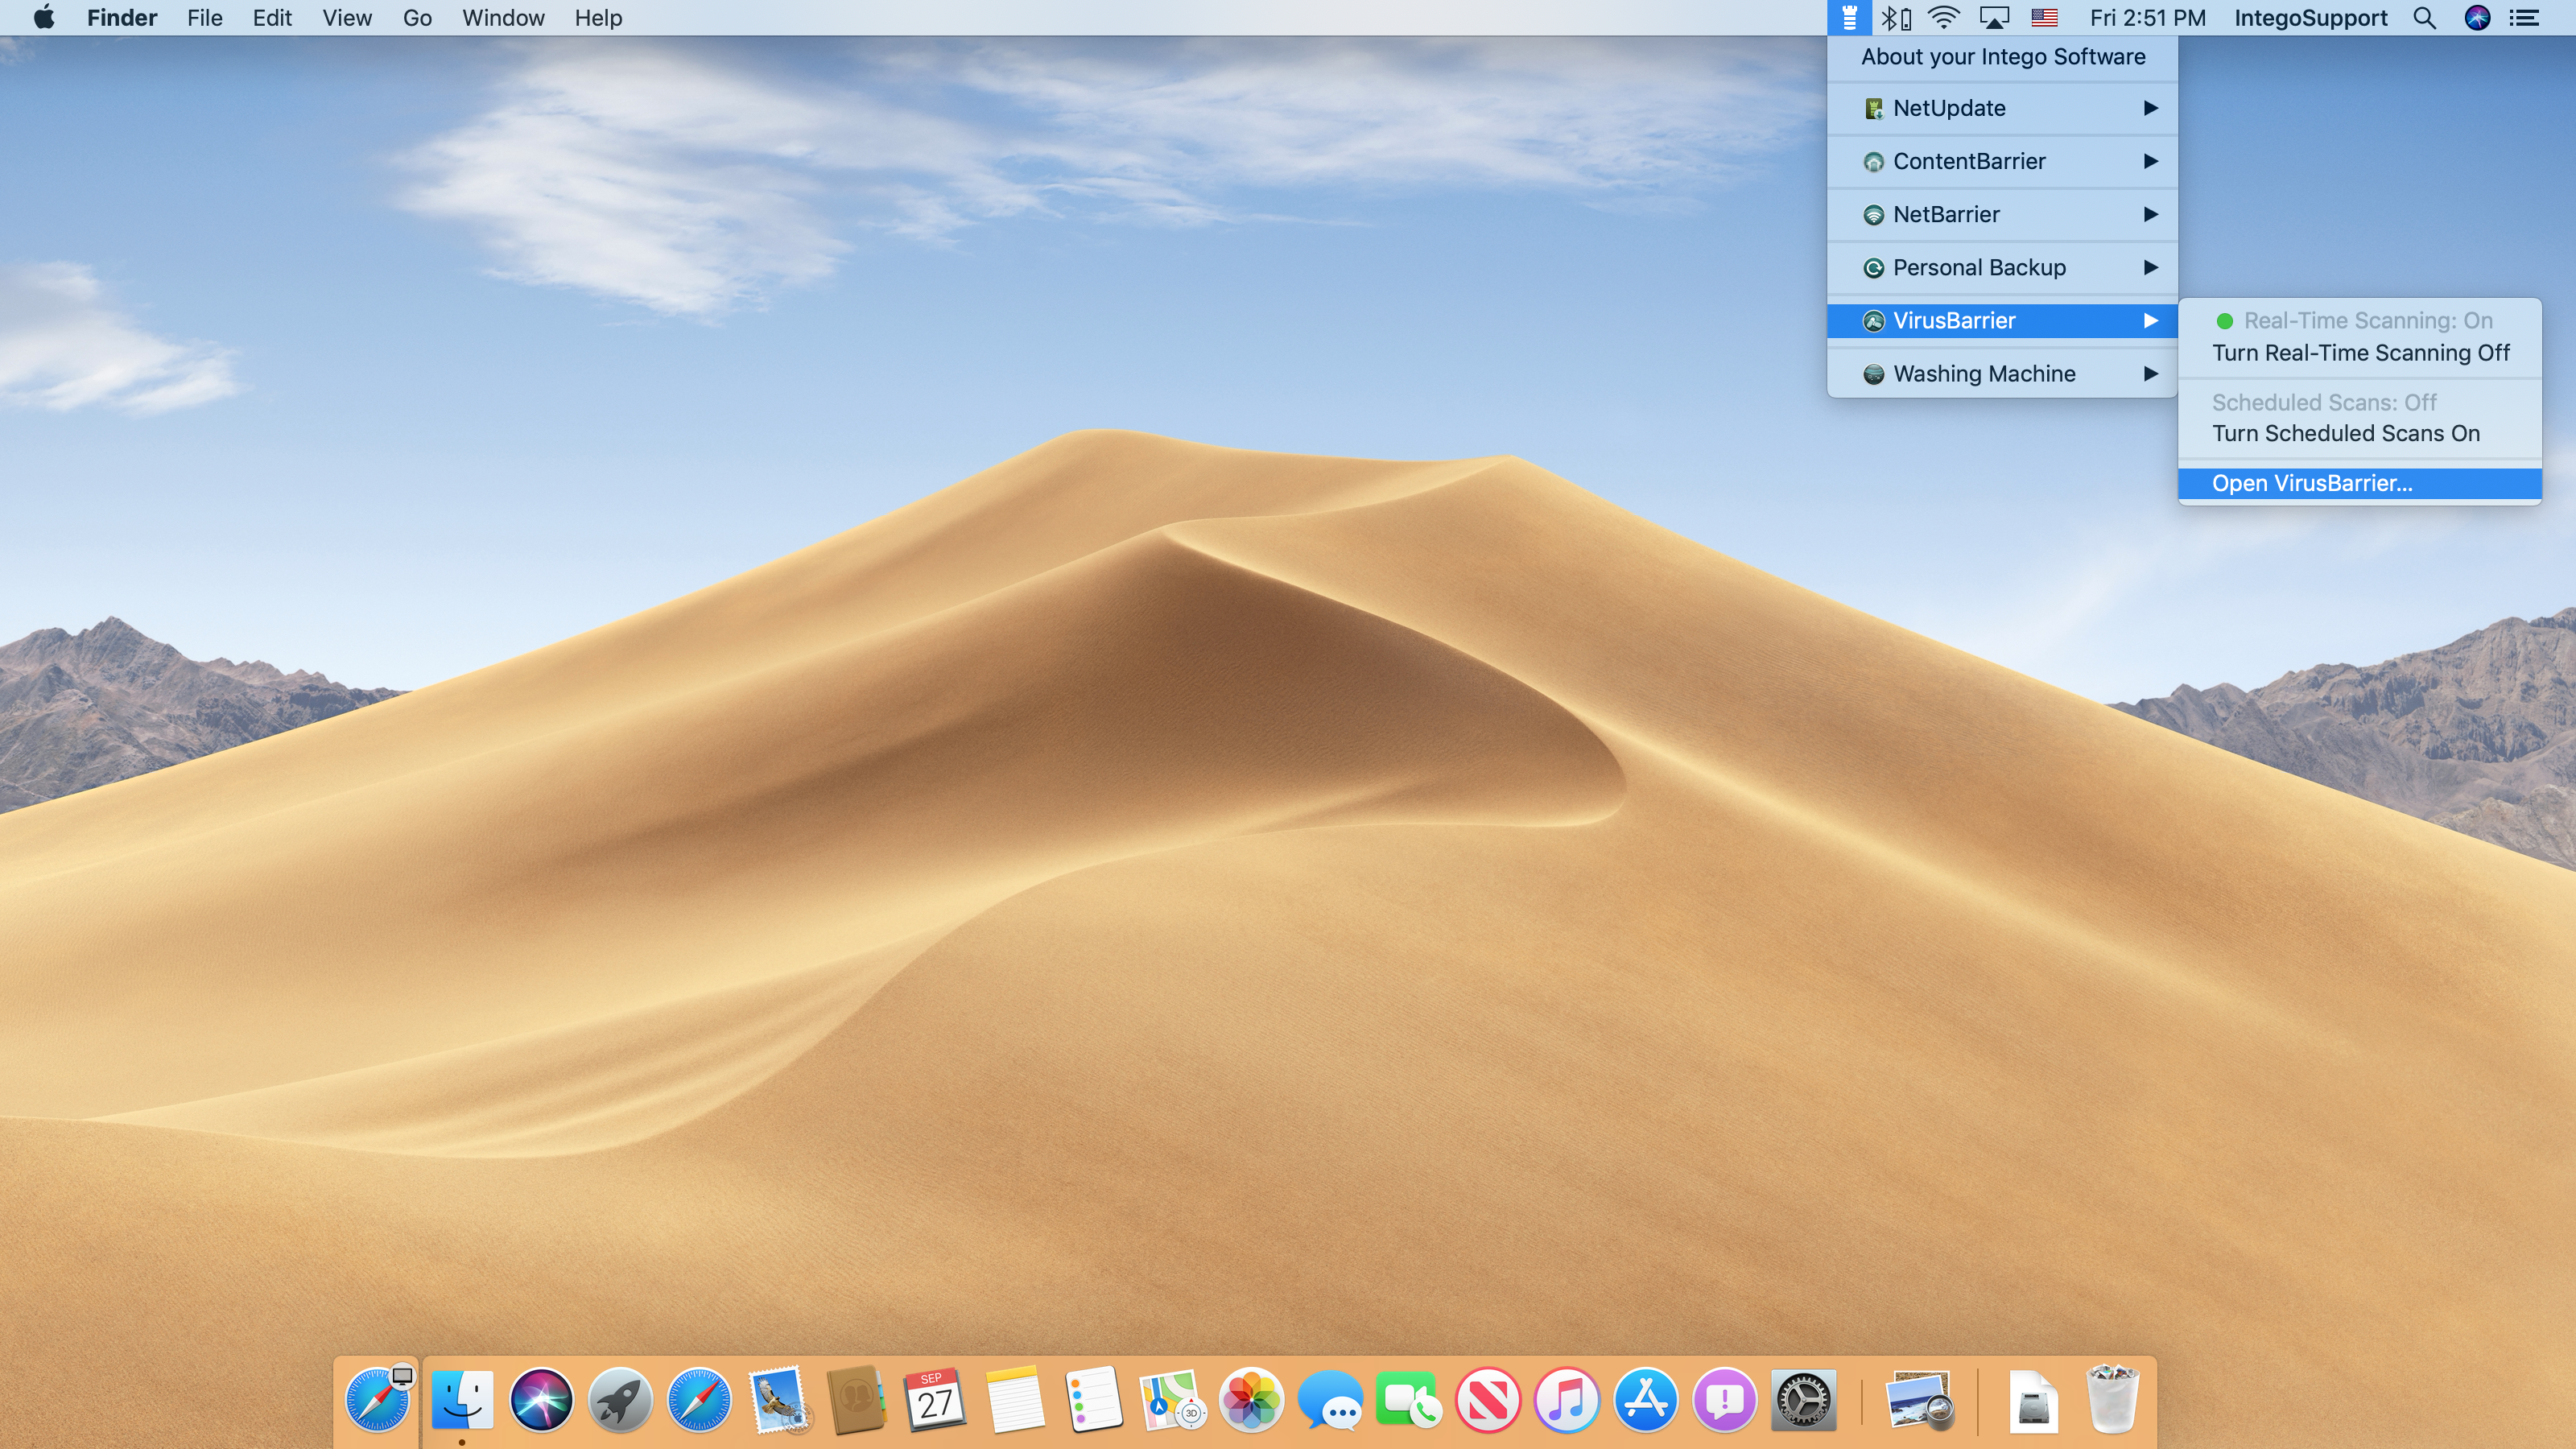Select About your Intego Software
The height and width of the screenshot is (1449, 2576).
(x=2002, y=57)
